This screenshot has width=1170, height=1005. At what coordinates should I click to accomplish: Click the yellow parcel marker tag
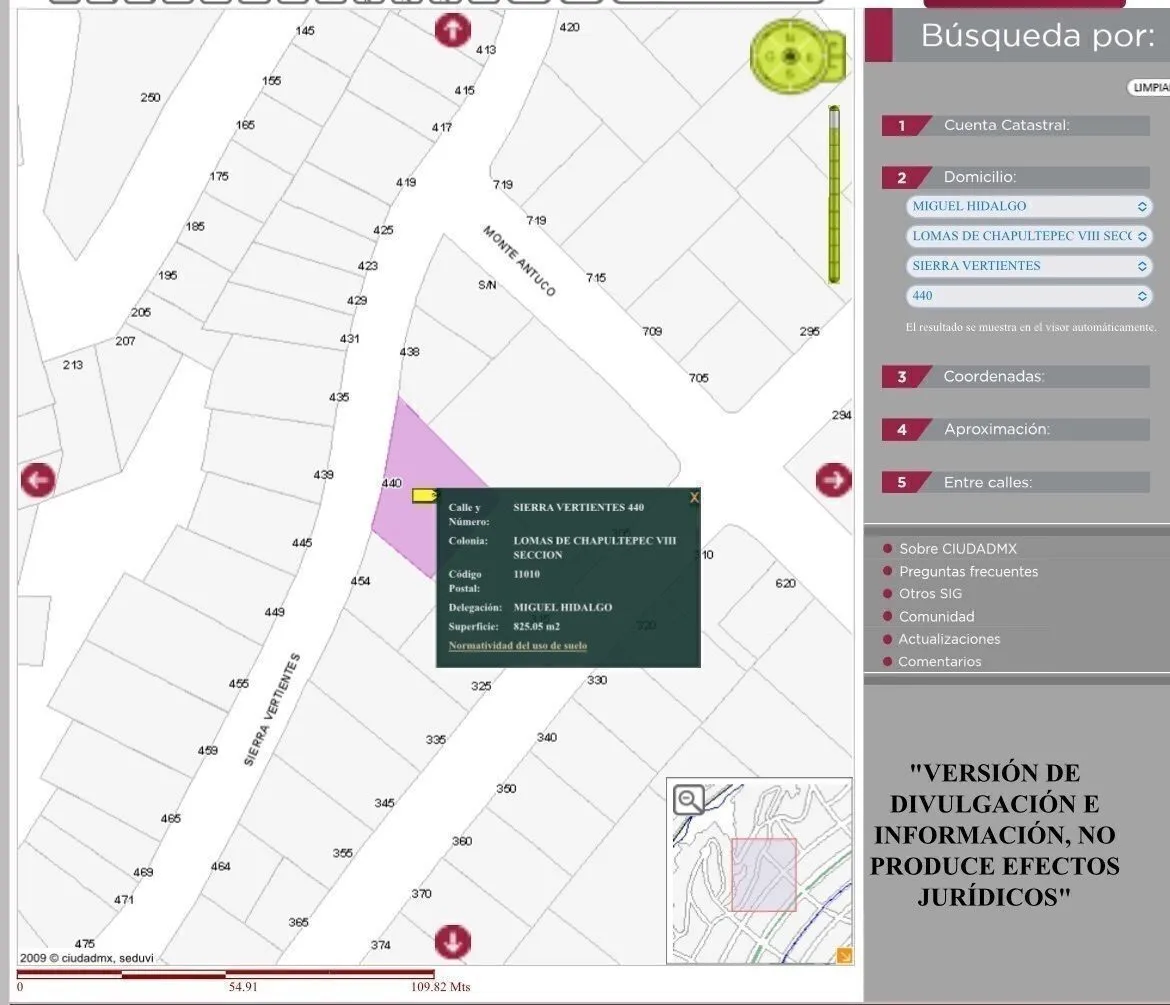pos(425,495)
